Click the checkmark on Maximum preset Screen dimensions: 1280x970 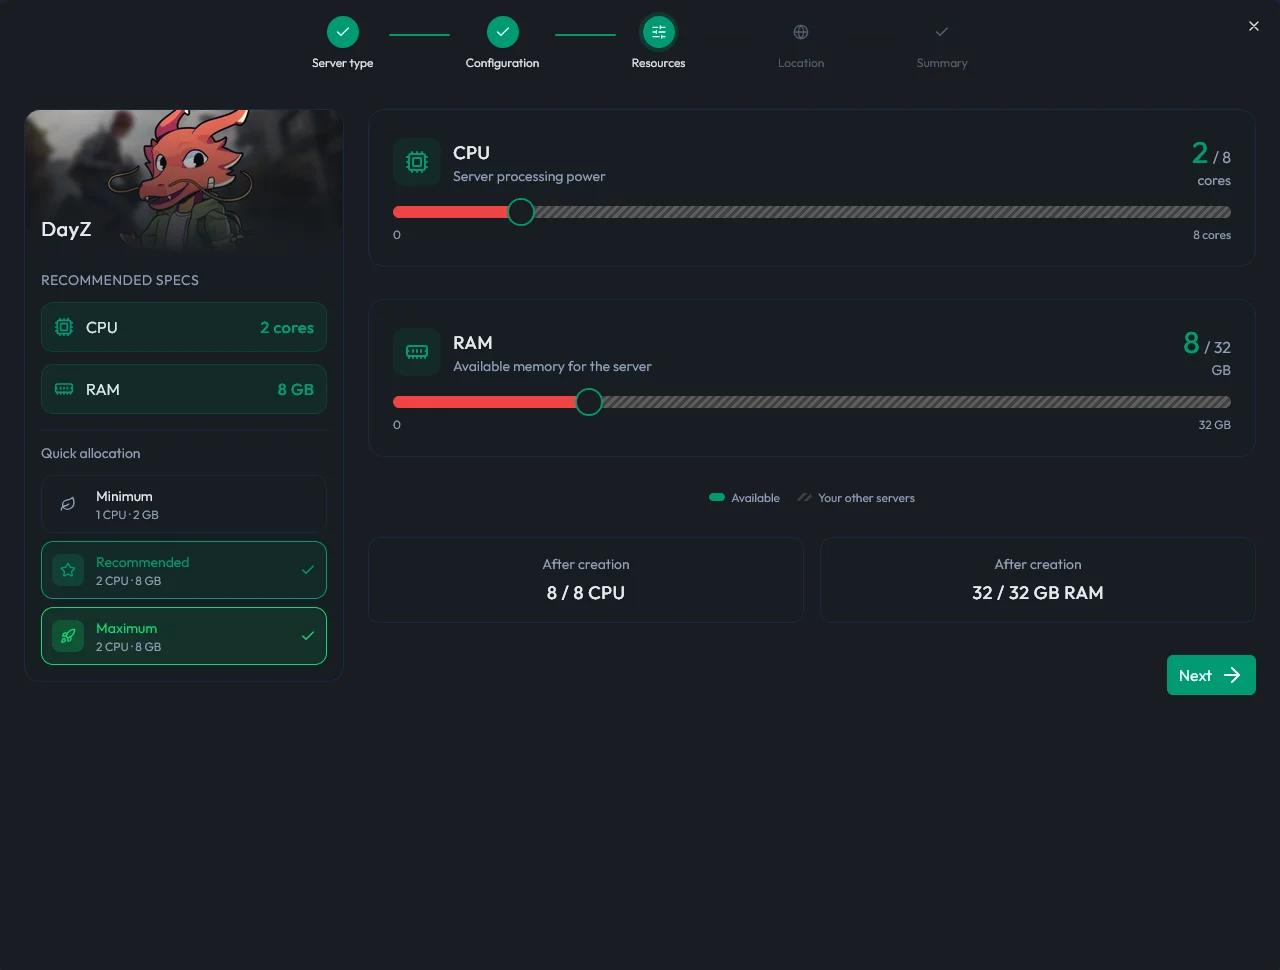click(308, 636)
